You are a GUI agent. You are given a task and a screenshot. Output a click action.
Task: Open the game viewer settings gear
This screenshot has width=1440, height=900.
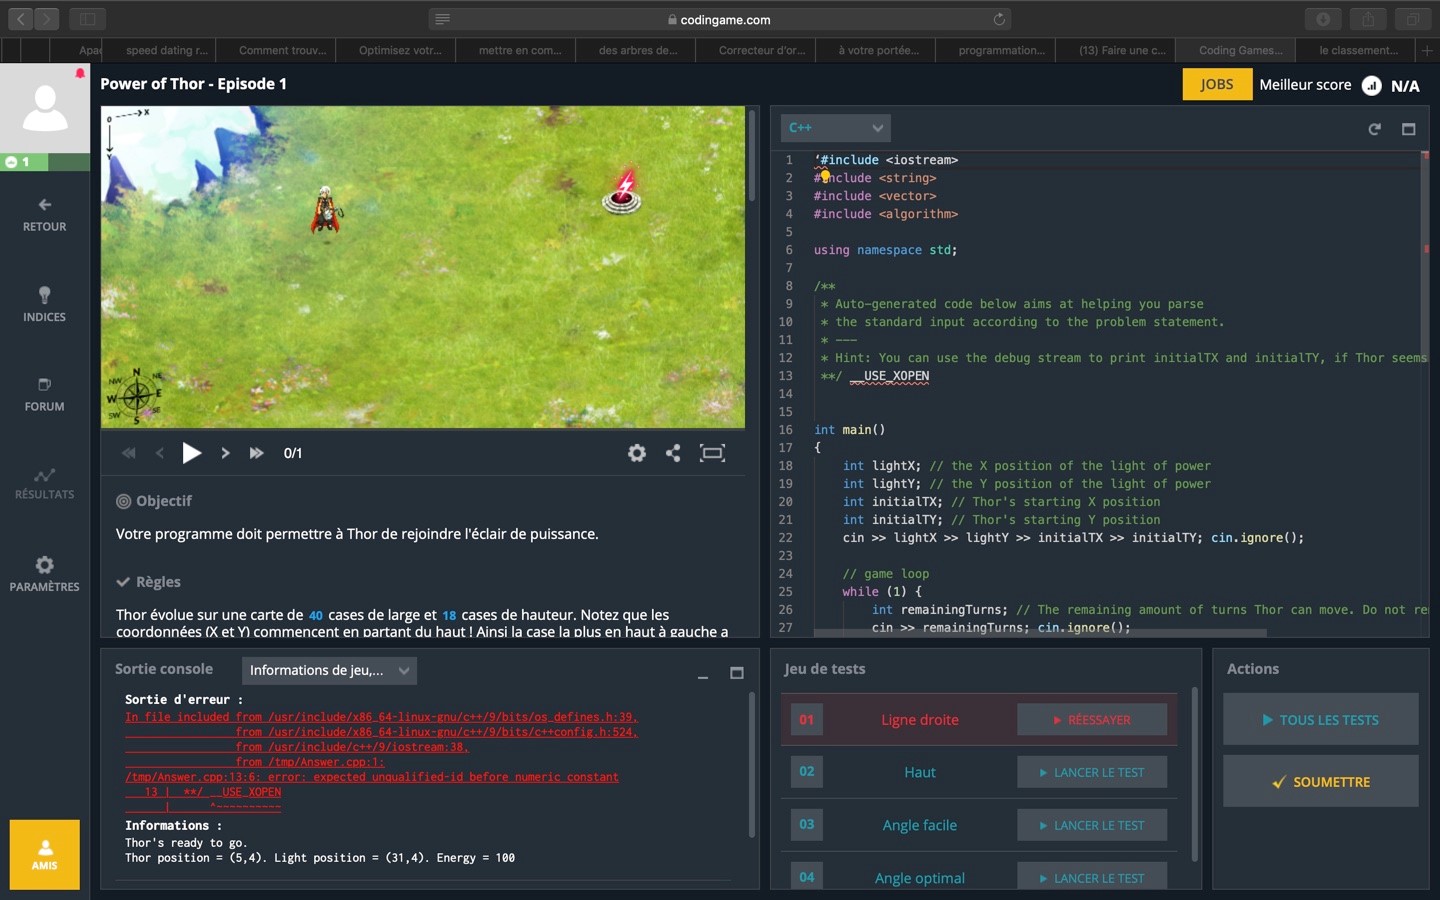637,453
